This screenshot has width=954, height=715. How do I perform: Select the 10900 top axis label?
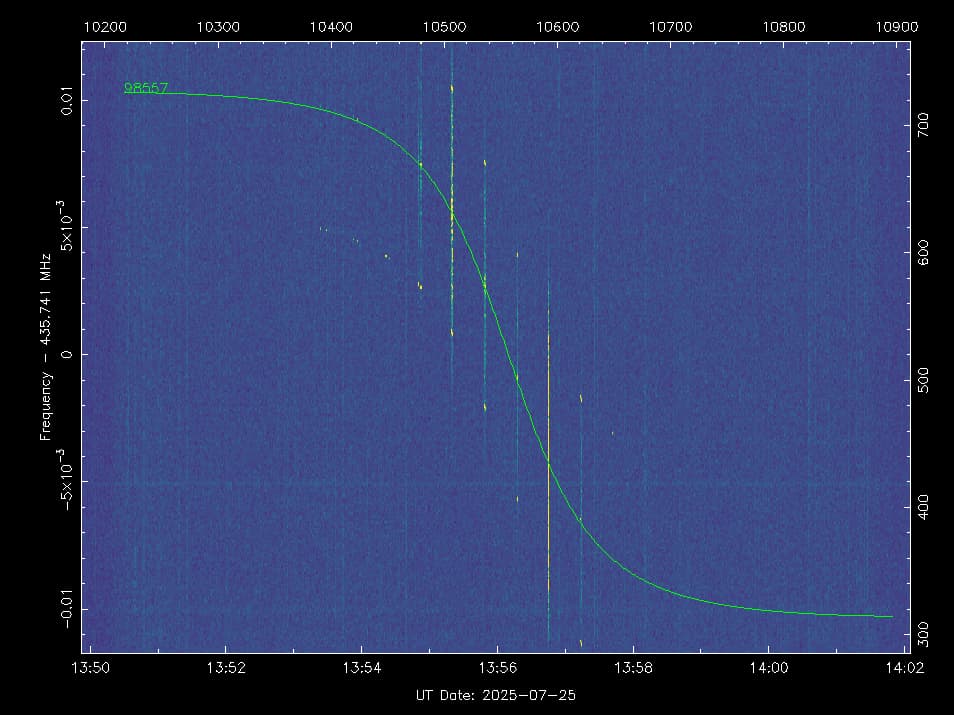pyautogui.click(x=895, y=27)
